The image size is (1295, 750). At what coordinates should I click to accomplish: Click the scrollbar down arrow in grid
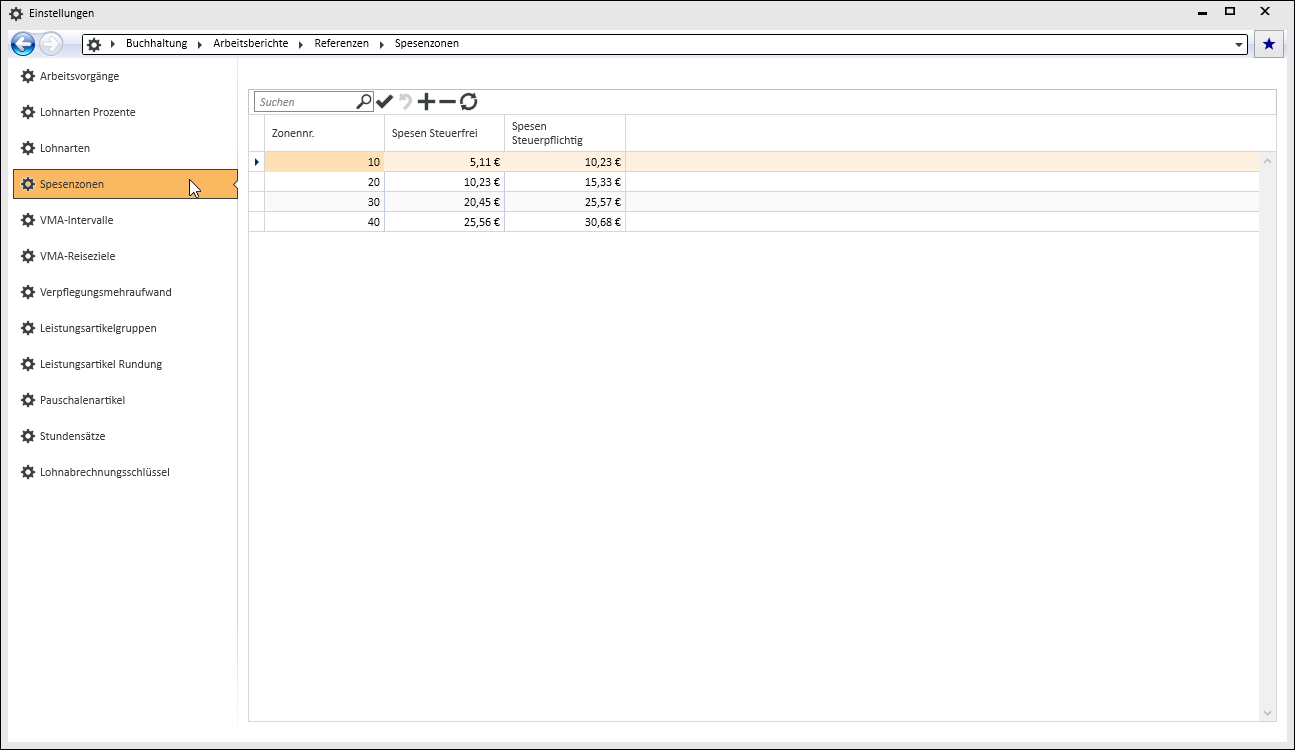coord(1268,713)
